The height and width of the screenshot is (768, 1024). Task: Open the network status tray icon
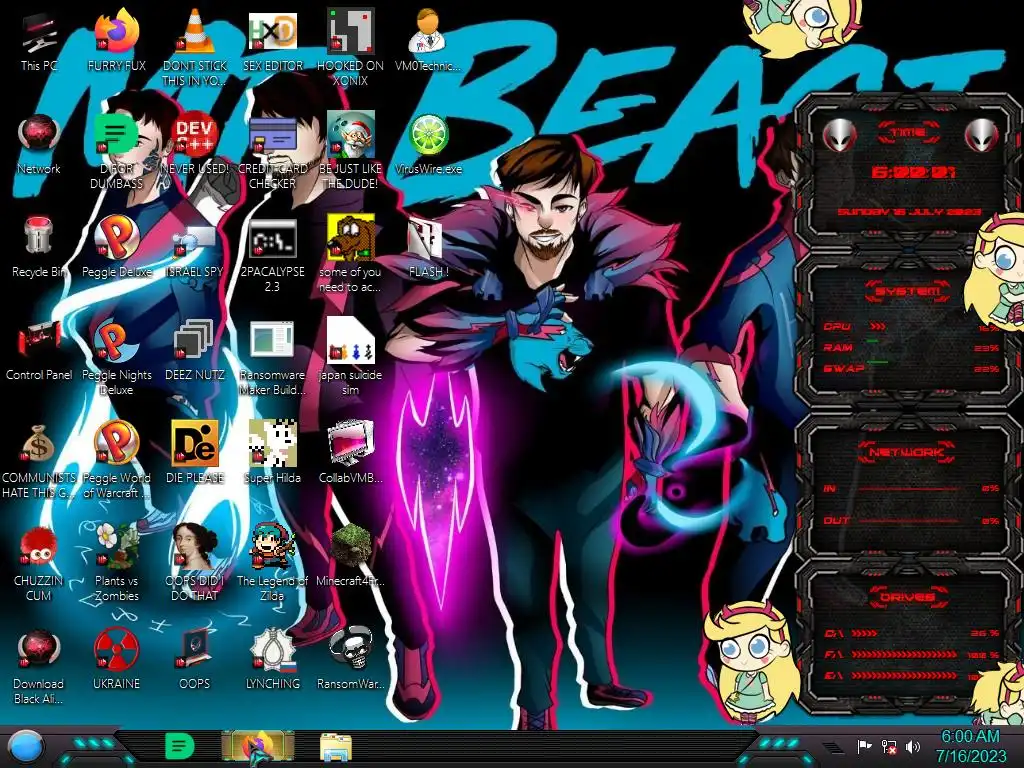tap(888, 746)
